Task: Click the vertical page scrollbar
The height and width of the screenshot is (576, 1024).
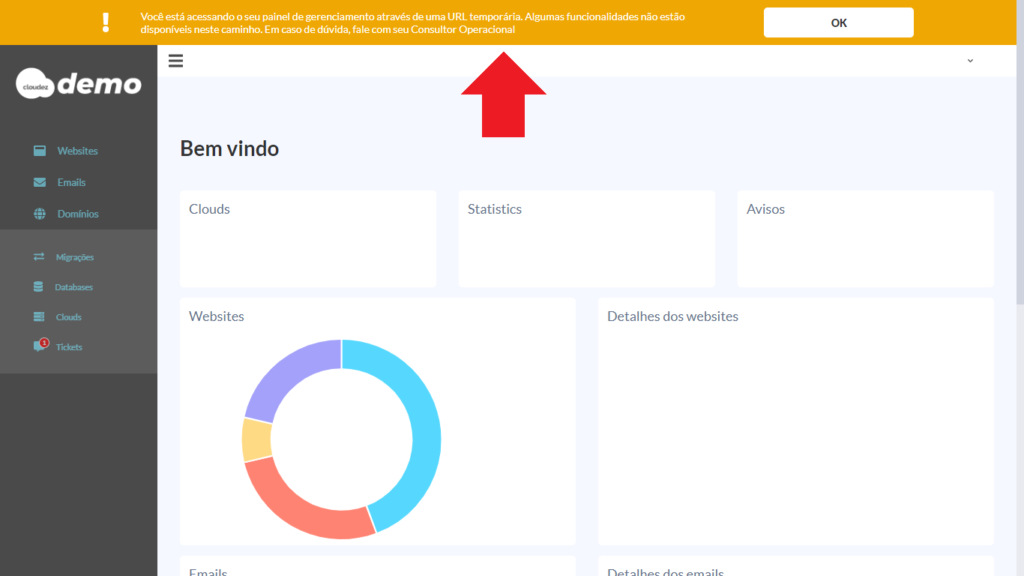Action: pyautogui.click(x=1018, y=200)
